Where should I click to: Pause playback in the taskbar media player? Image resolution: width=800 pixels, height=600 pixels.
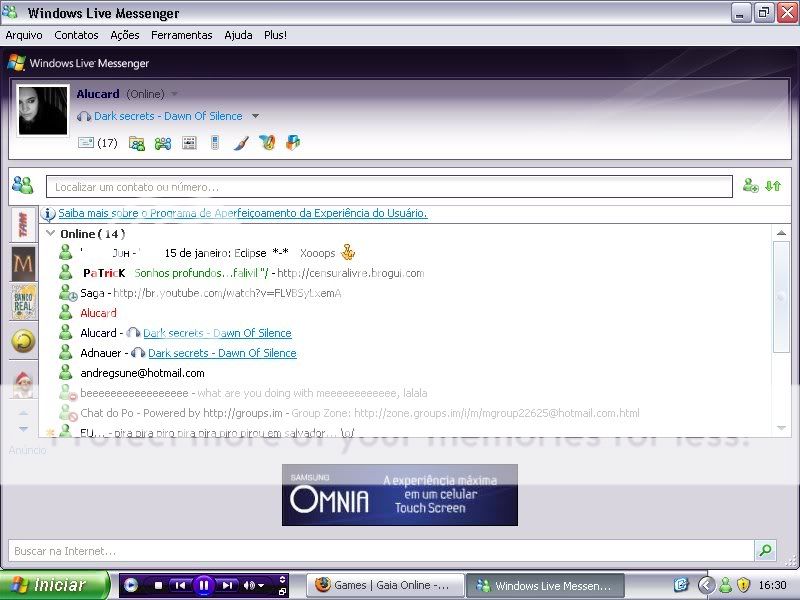click(203, 585)
